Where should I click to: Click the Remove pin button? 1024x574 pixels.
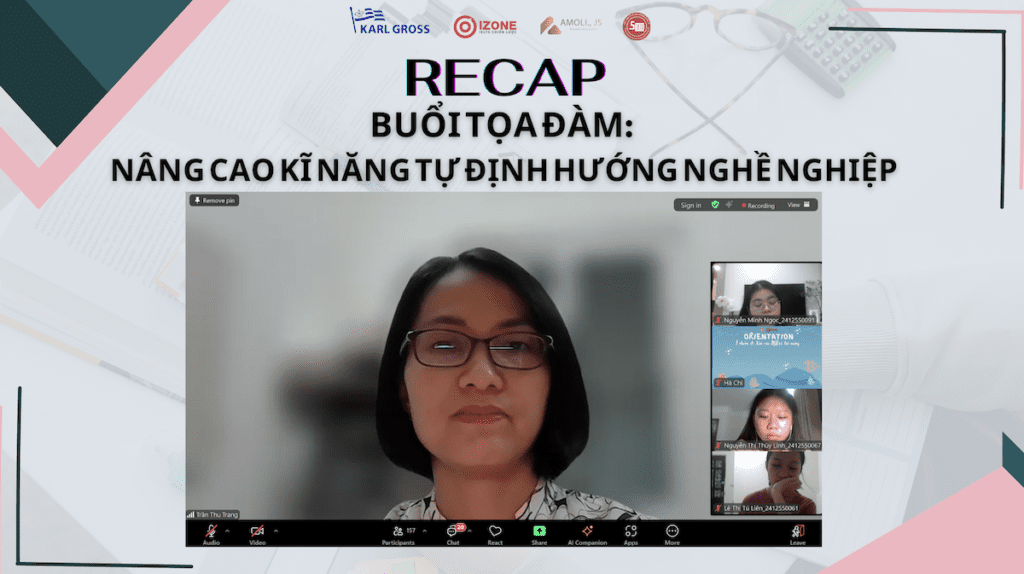(214, 201)
